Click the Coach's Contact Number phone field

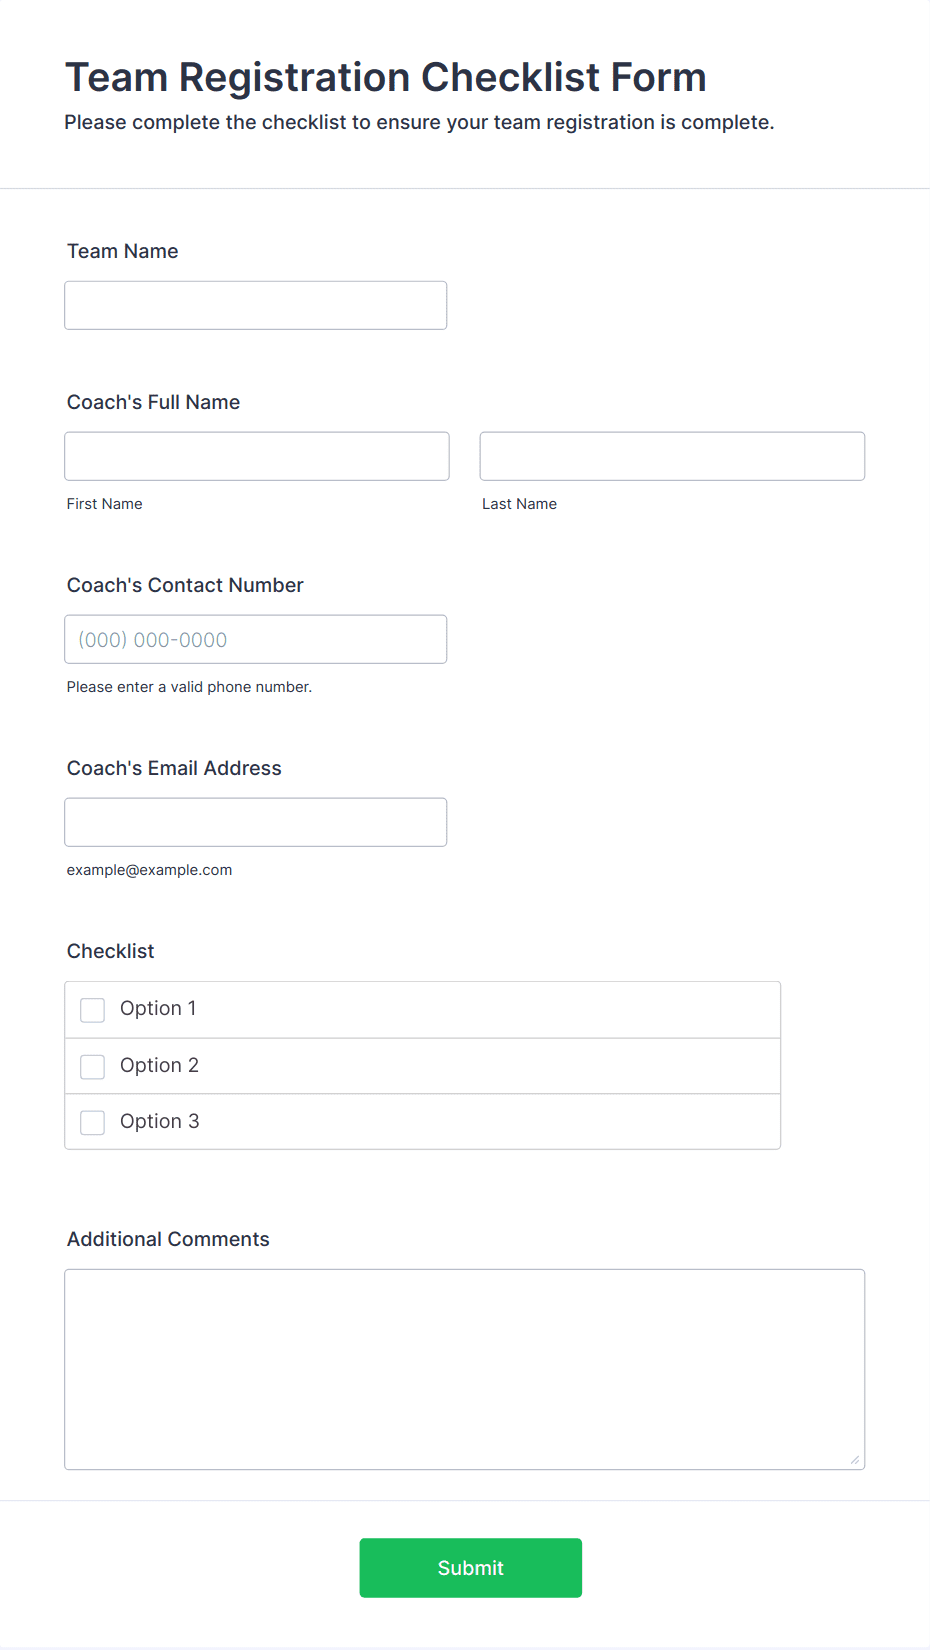click(255, 639)
